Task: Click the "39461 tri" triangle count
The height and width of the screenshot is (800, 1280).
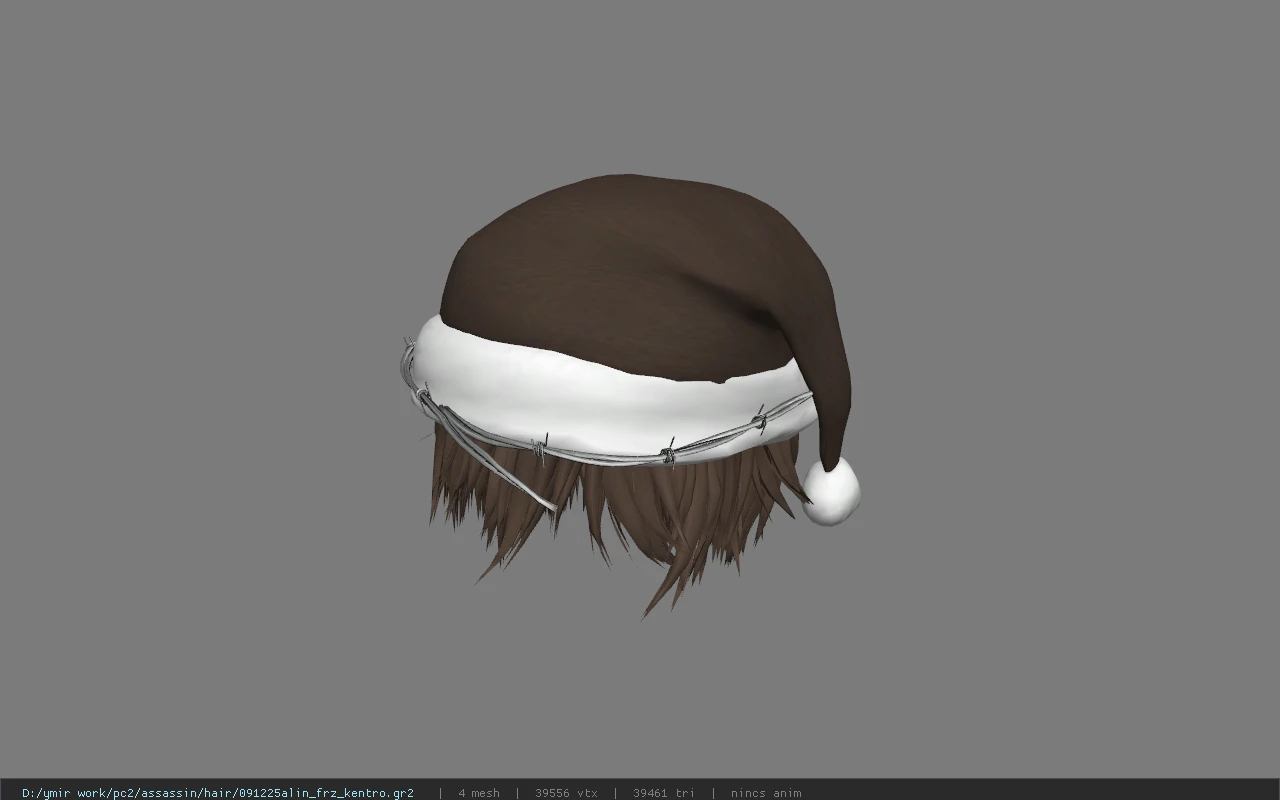Action: coord(664,793)
